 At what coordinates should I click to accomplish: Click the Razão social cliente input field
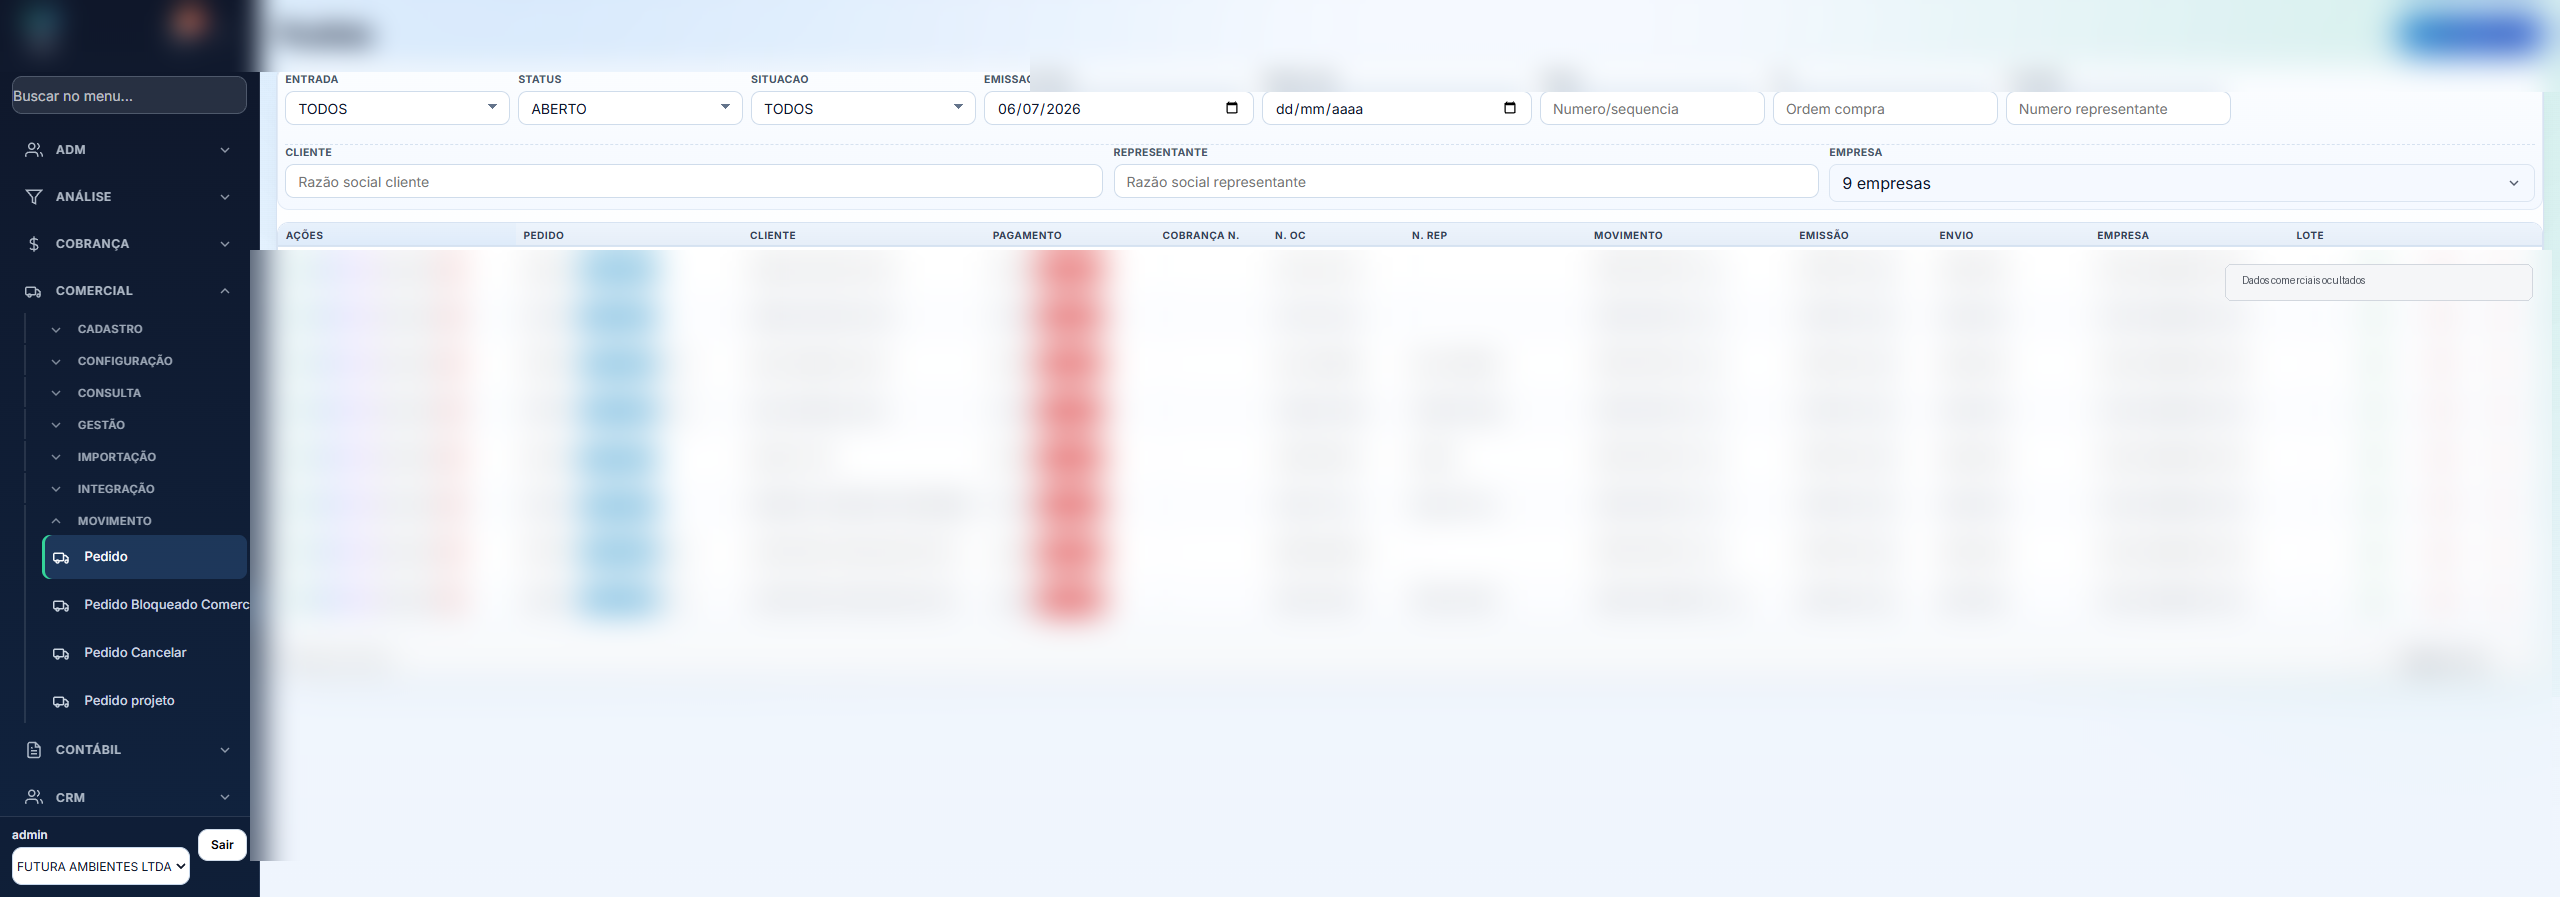[693, 181]
